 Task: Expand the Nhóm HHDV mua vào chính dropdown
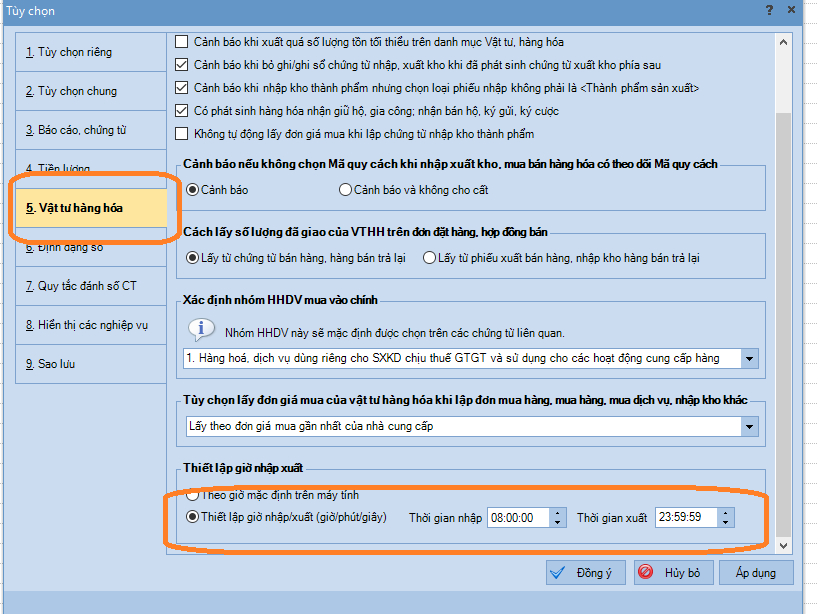coord(750,358)
